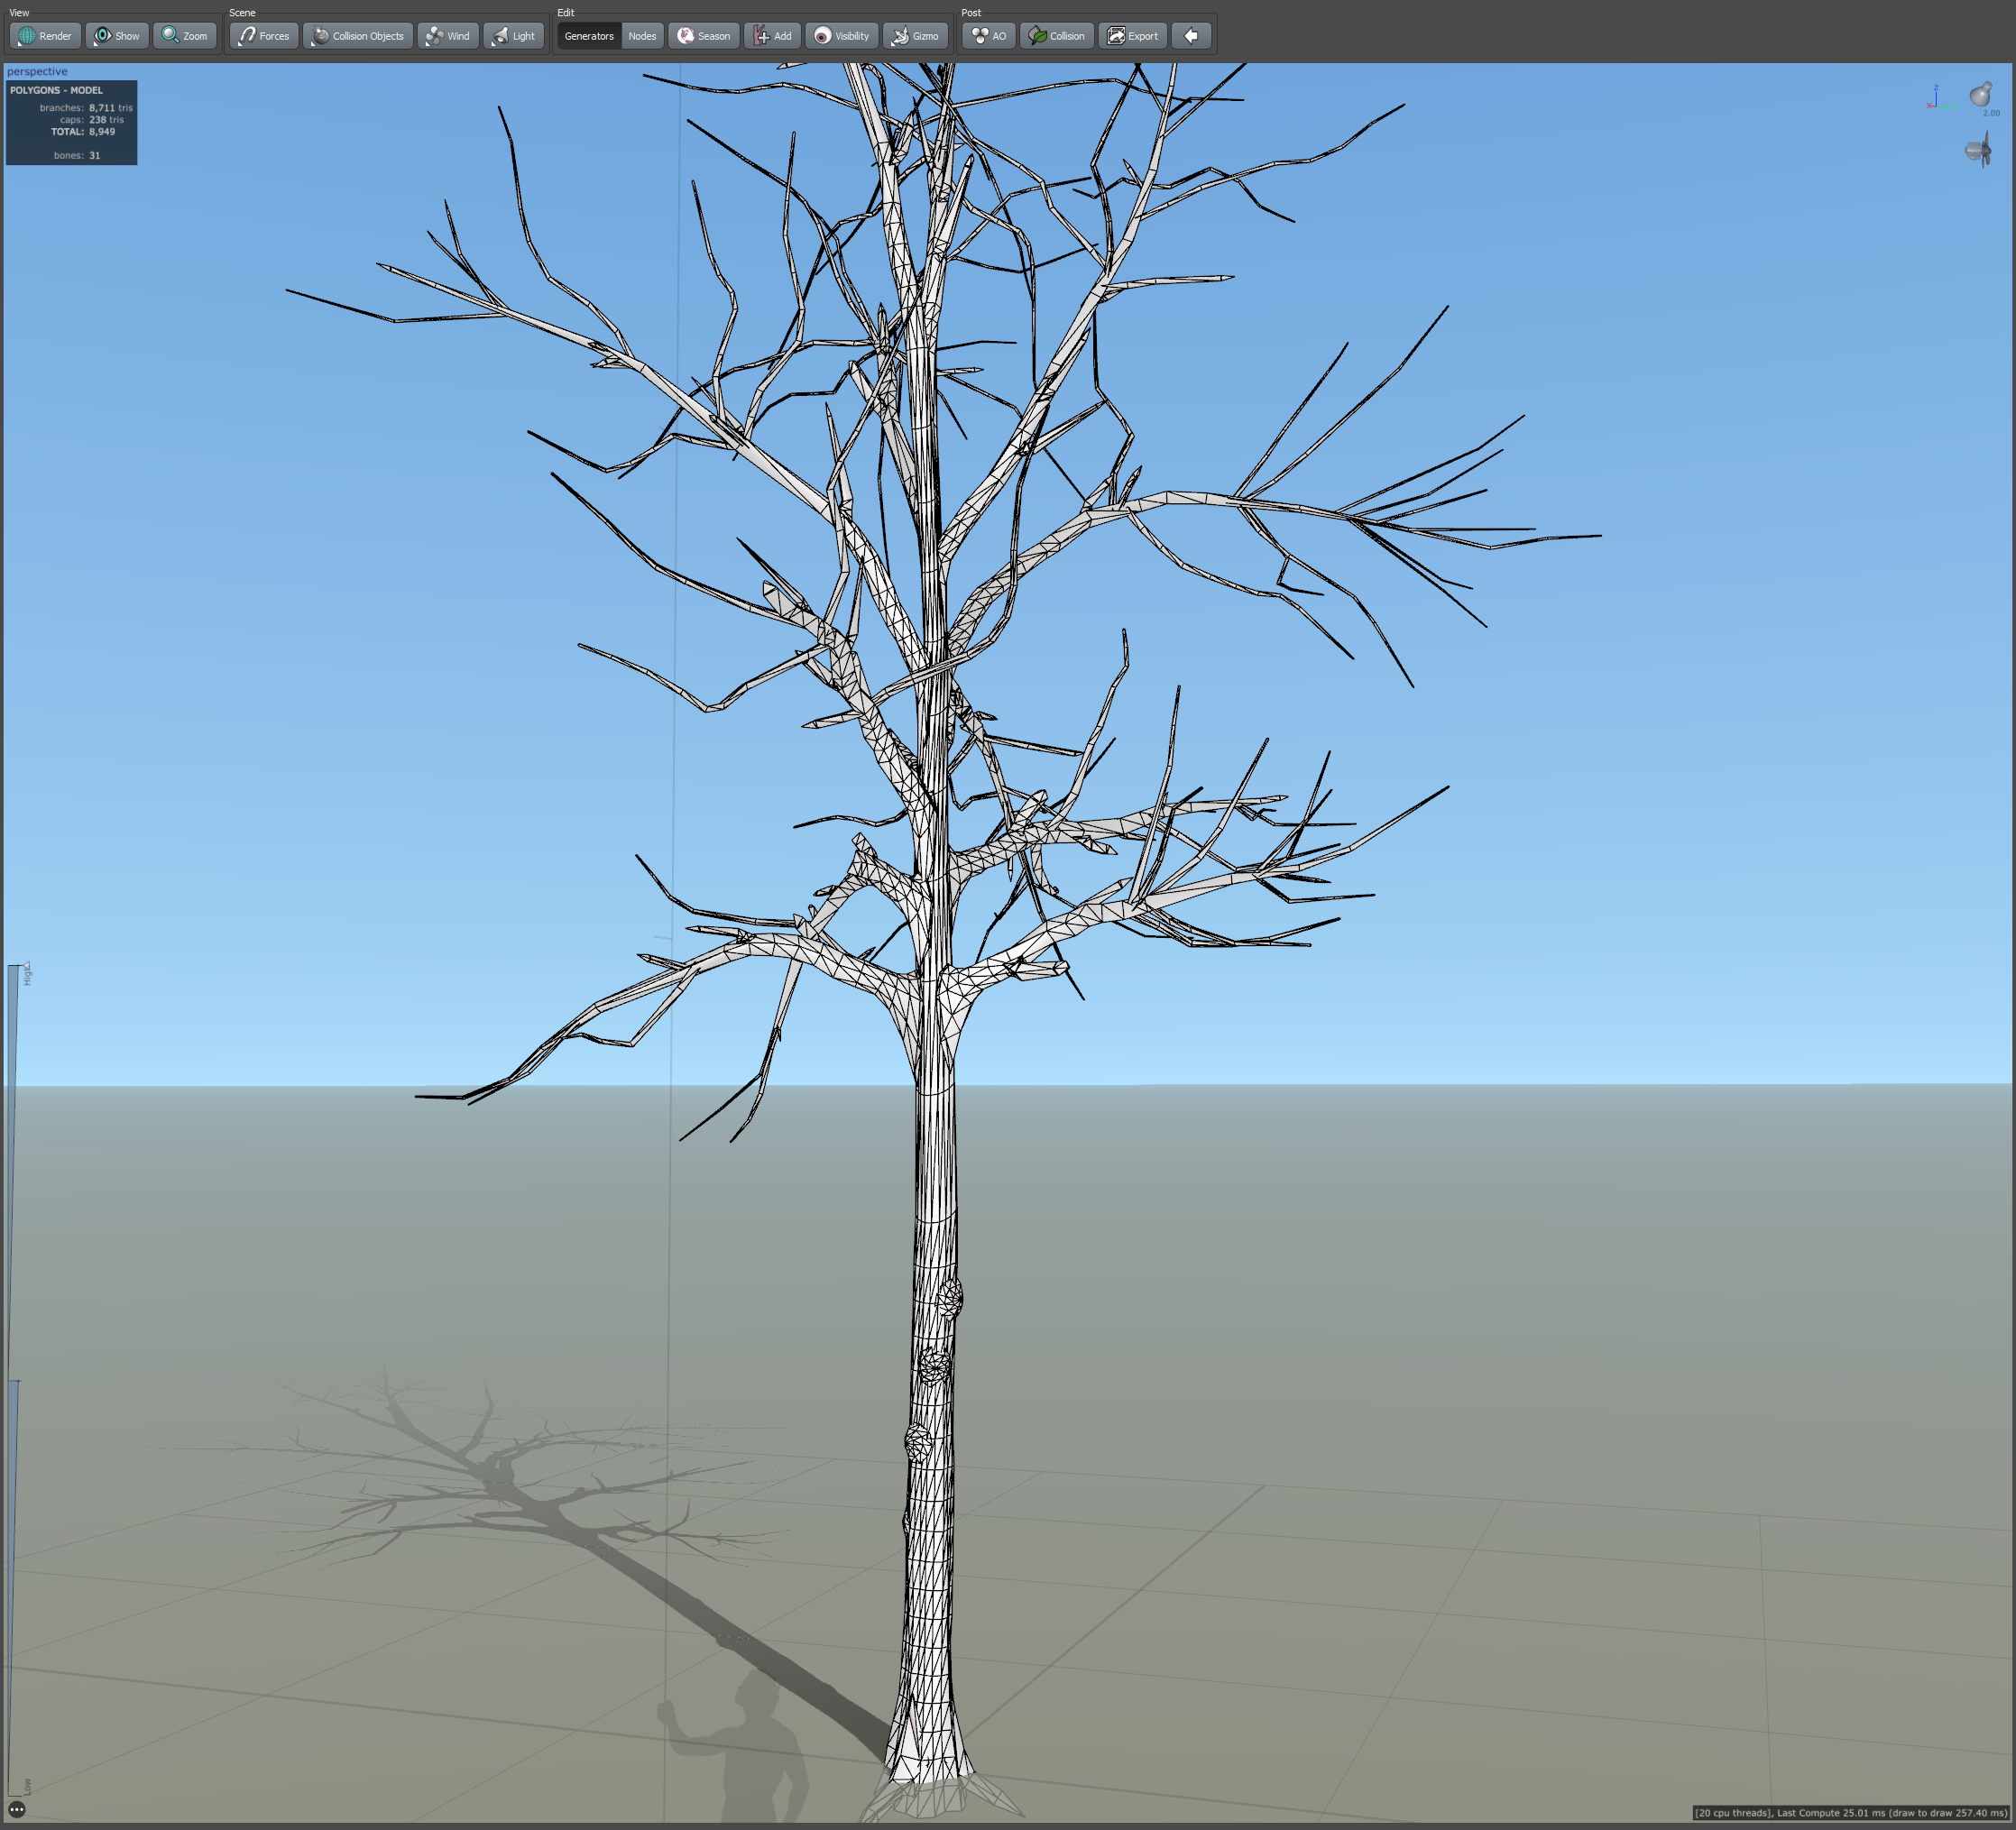
Task: Click the leaf Collision post button
Action: click(1057, 36)
